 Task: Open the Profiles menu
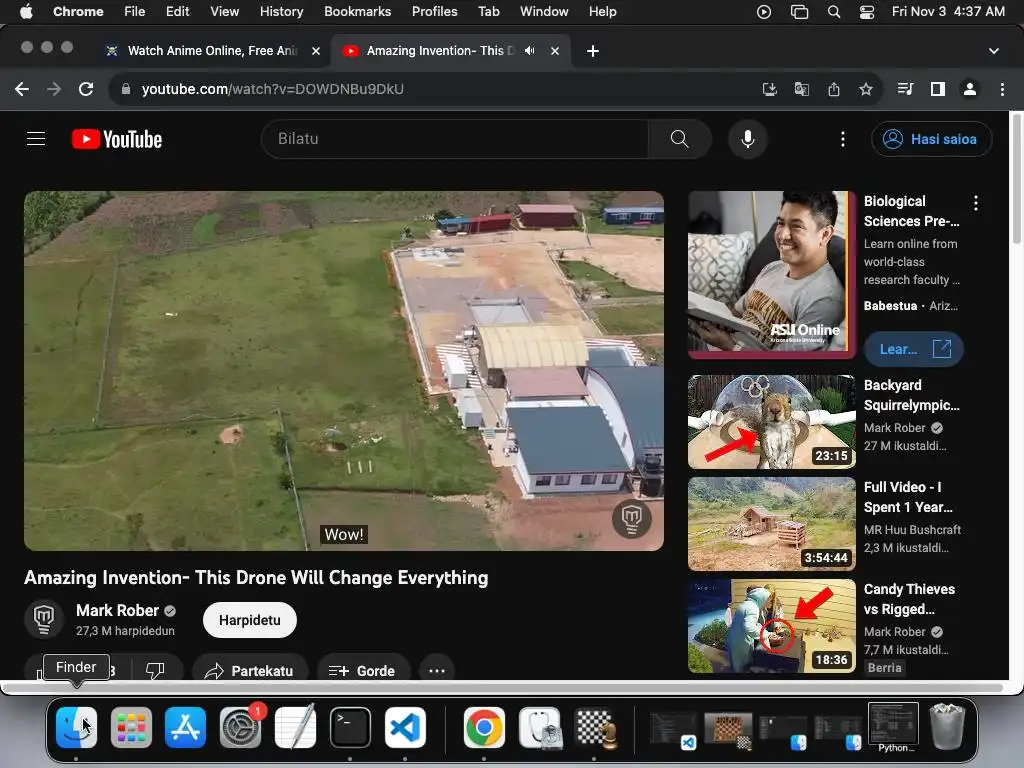point(434,11)
